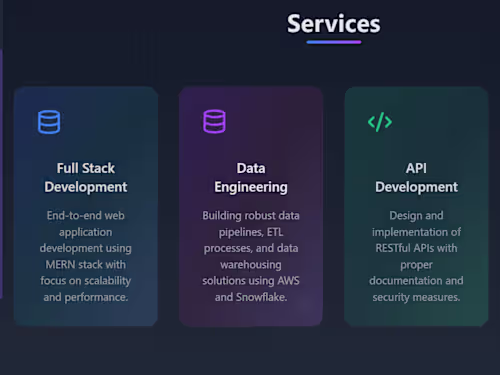Image resolution: width=500 pixels, height=375 pixels.
Task: Select the API Development card title
Action: [416, 178]
